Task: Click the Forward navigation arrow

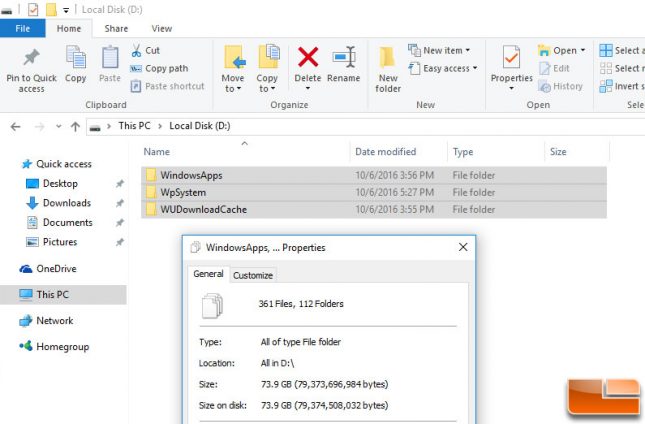Action: [39, 127]
